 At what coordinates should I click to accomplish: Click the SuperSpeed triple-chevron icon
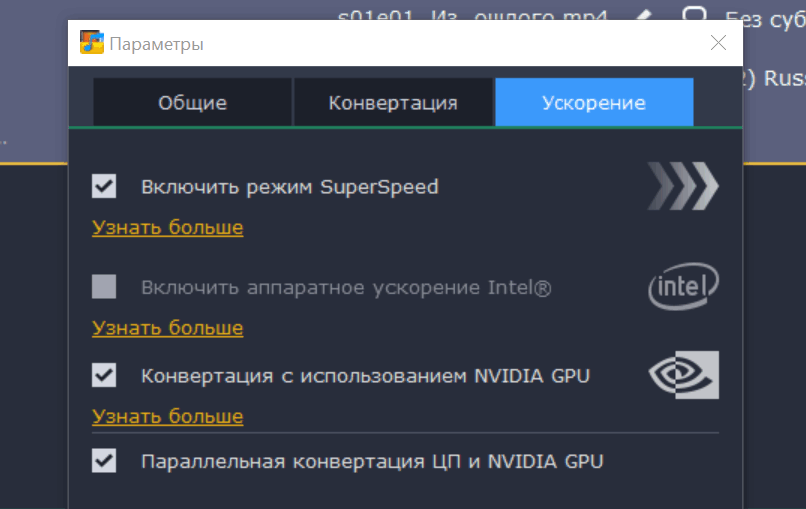pyautogui.click(x=683, y=186)
